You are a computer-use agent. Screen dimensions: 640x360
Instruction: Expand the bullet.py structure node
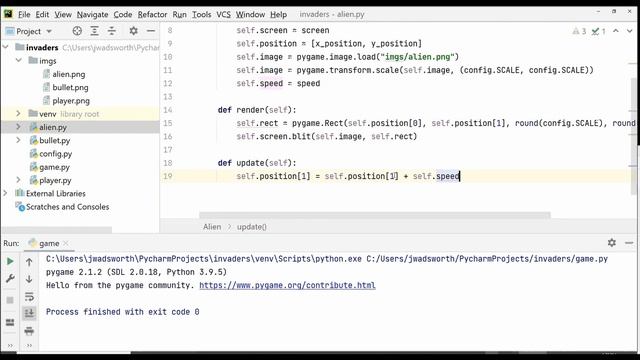(x=19, y=140)
